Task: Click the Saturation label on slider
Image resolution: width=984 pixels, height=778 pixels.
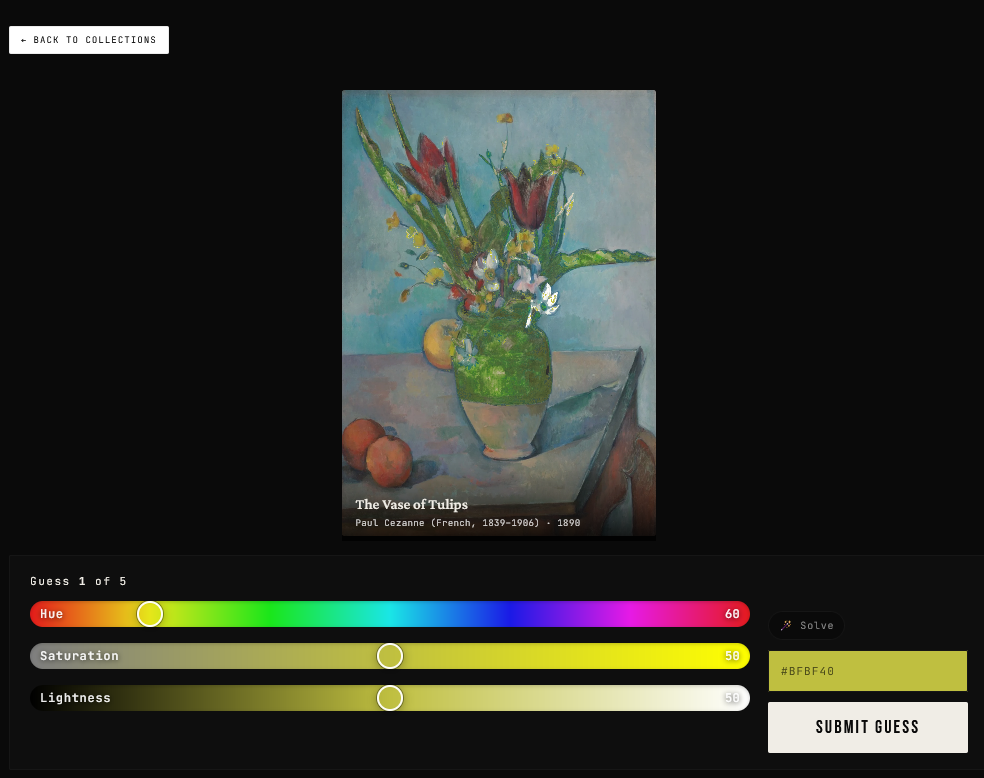Action: click(79, 656)
